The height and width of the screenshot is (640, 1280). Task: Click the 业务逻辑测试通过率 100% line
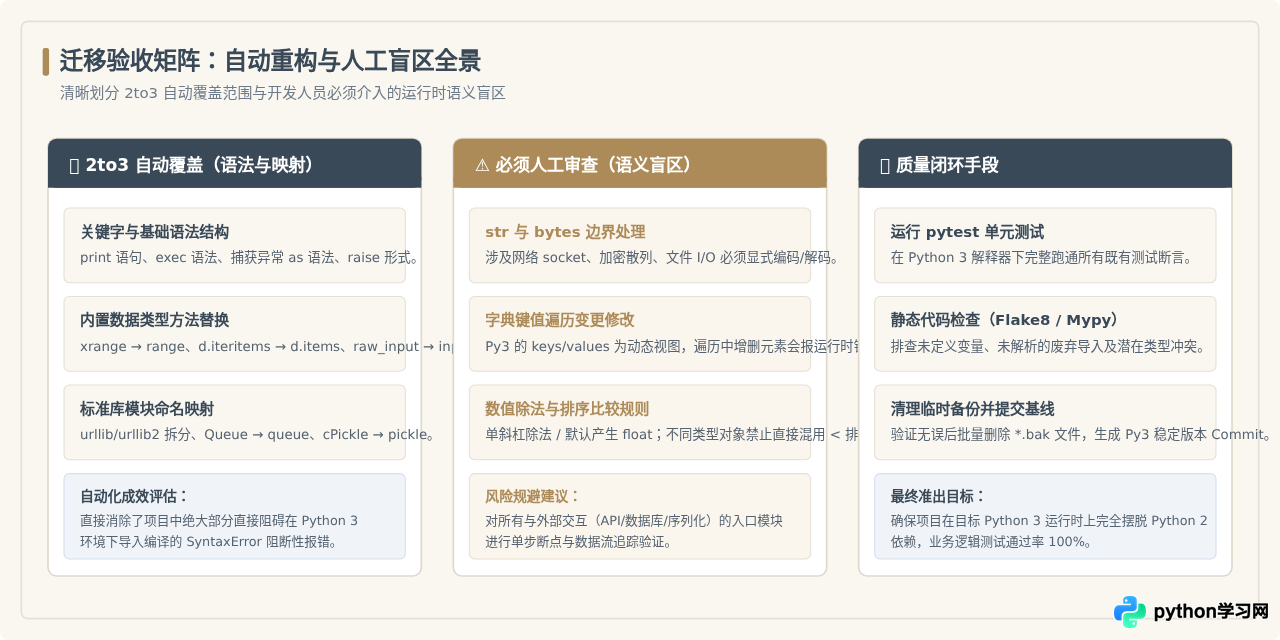point(991,542)
